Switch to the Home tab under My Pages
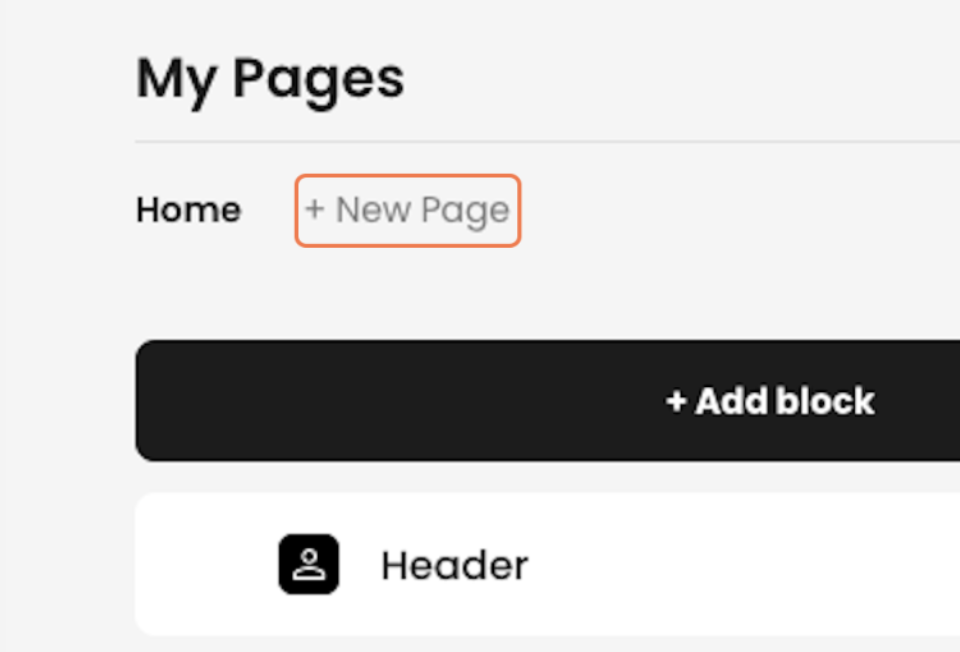Image resolution: width=960 pixels, height=652 pixels. click(189, 210)
